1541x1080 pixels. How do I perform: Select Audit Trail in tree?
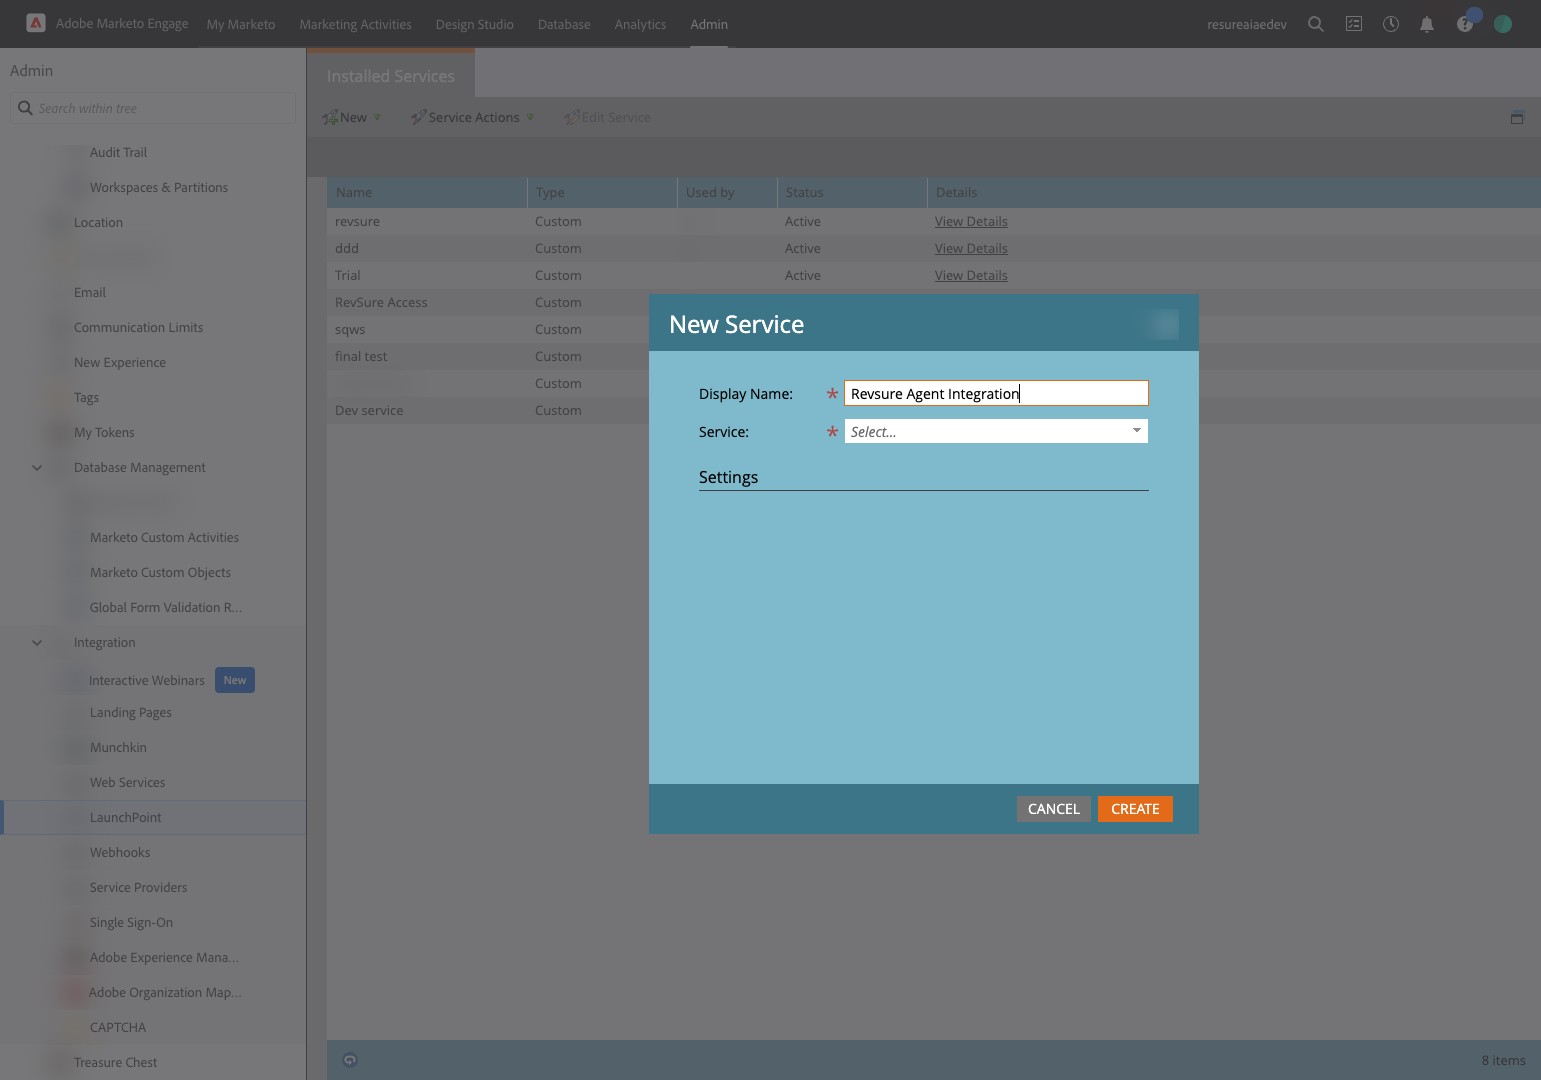tap(118, 152)
